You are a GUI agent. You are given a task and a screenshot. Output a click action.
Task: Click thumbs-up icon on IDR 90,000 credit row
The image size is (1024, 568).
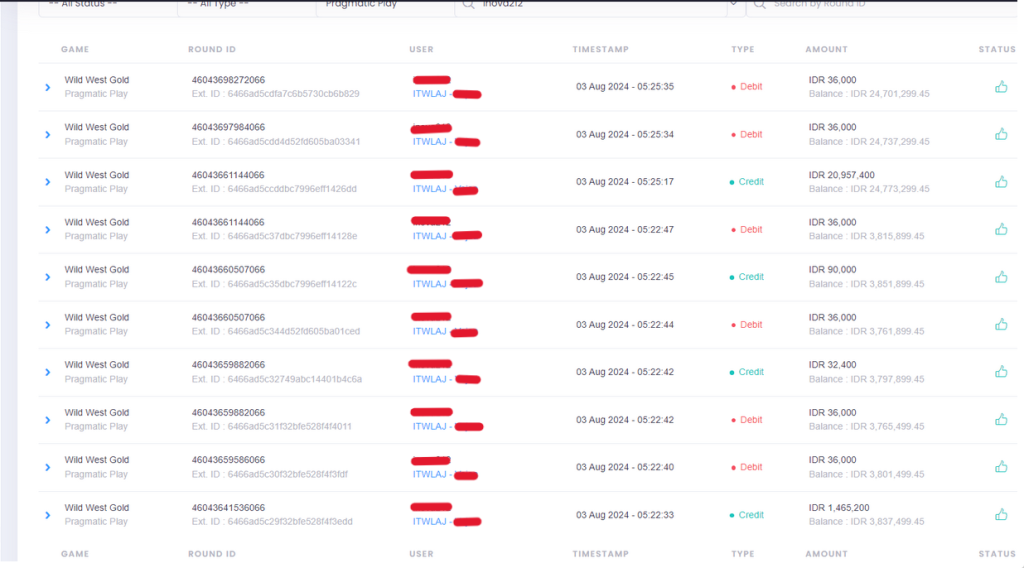1001,277
